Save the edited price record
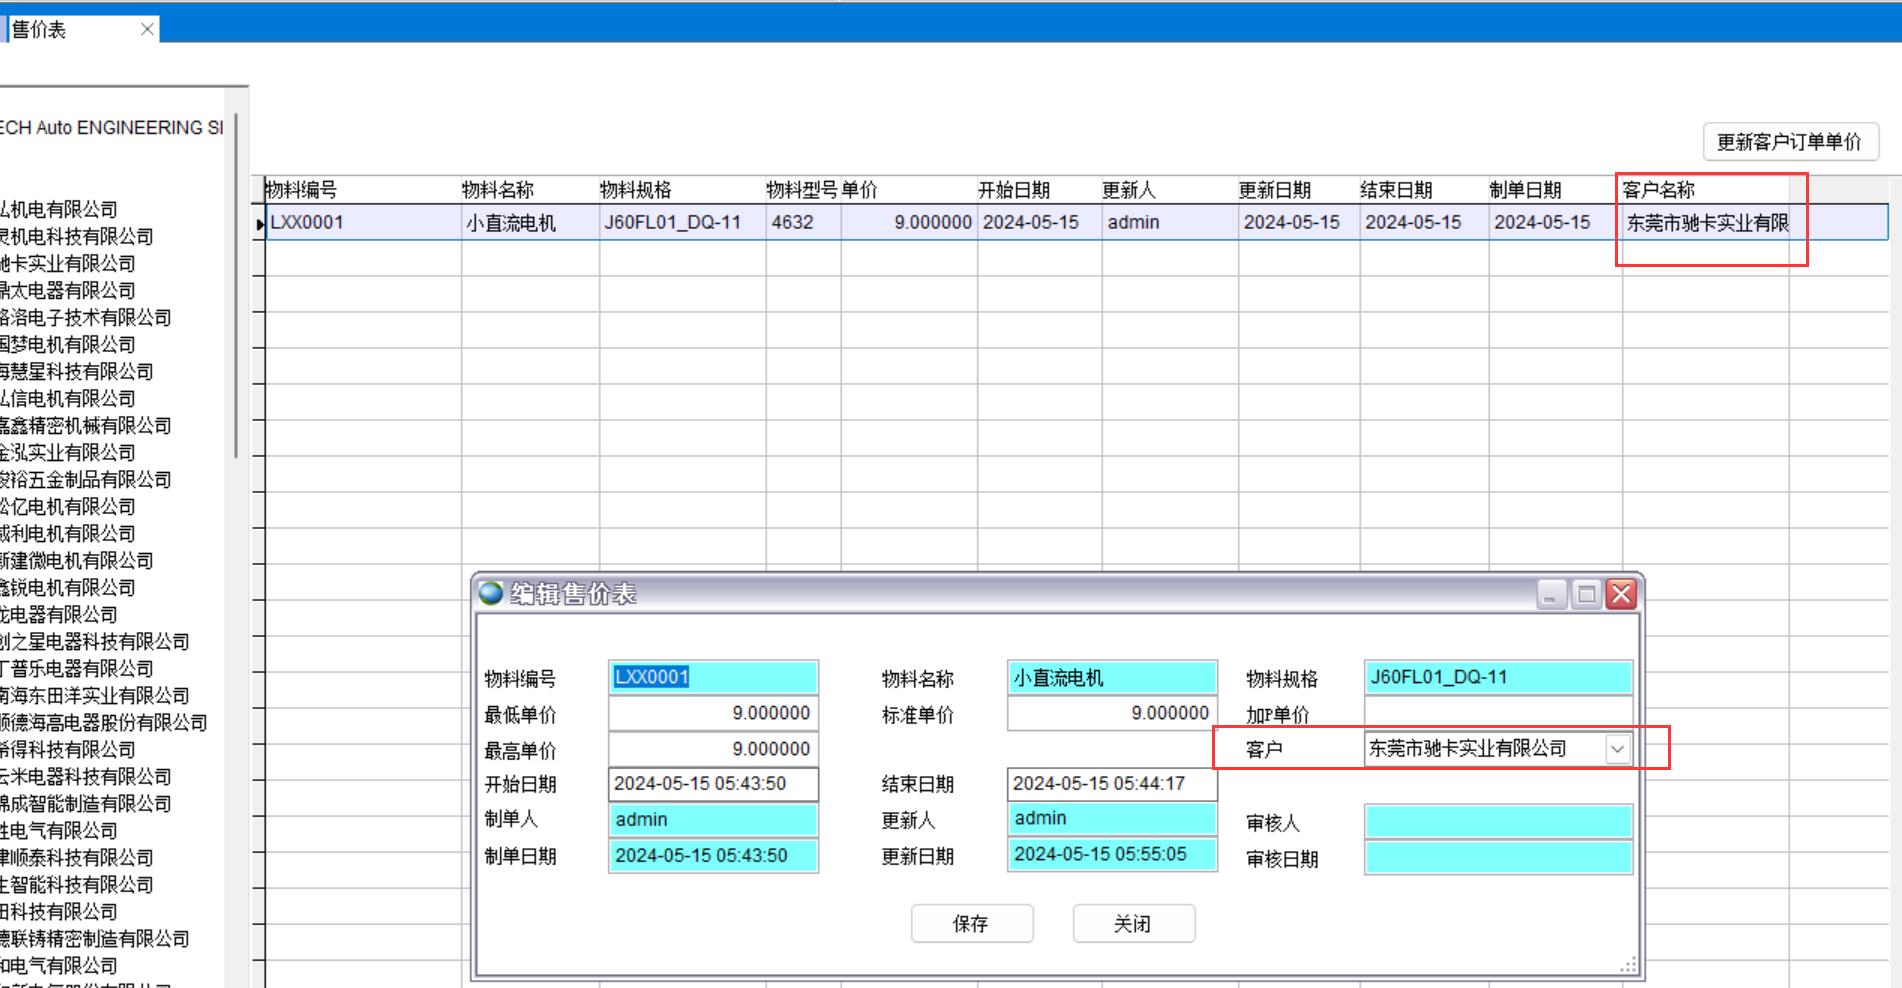1902x988 pixels. point(971,923)
